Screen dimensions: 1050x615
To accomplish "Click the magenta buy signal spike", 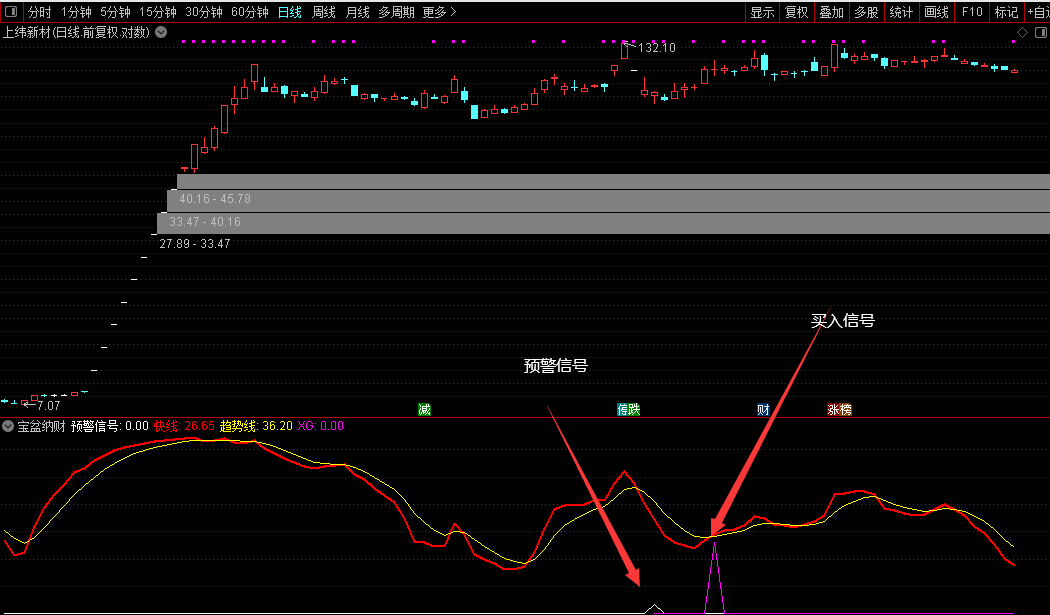I will (714, 580).
